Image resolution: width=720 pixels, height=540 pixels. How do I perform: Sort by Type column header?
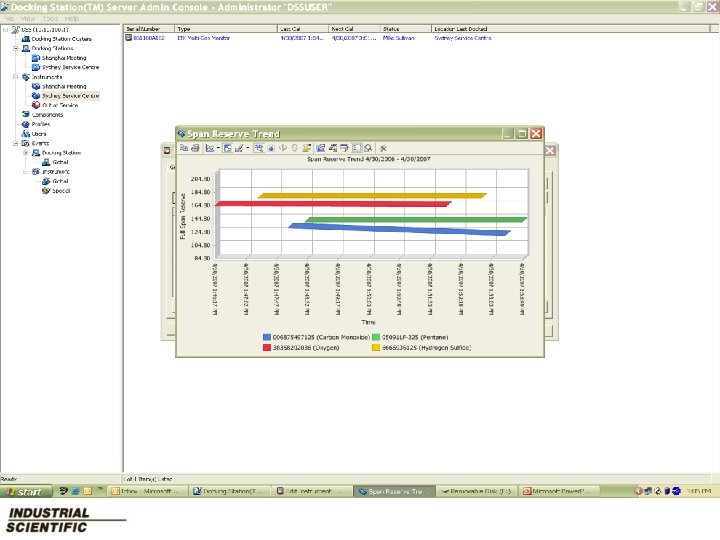[226, 29]
